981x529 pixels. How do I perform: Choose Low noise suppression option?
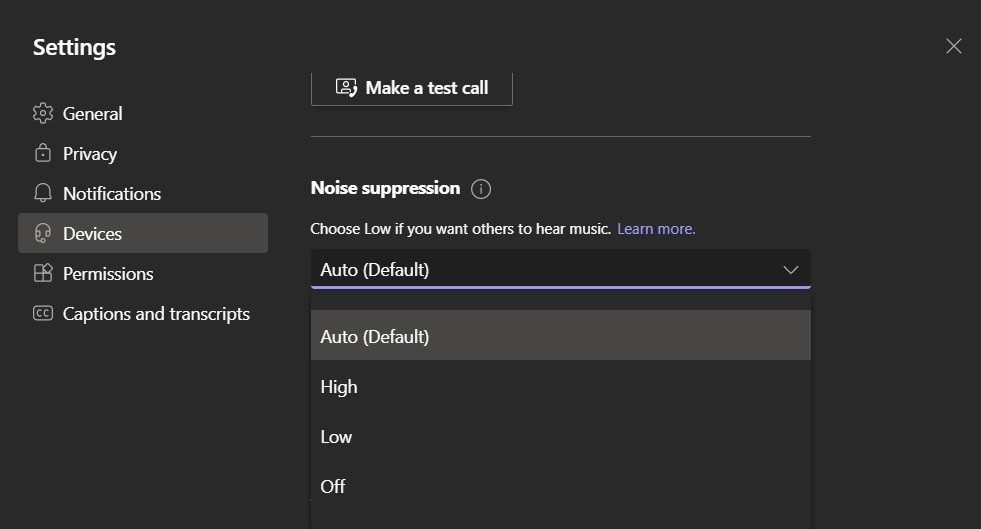pyautogui.click(x=561, y=436)
